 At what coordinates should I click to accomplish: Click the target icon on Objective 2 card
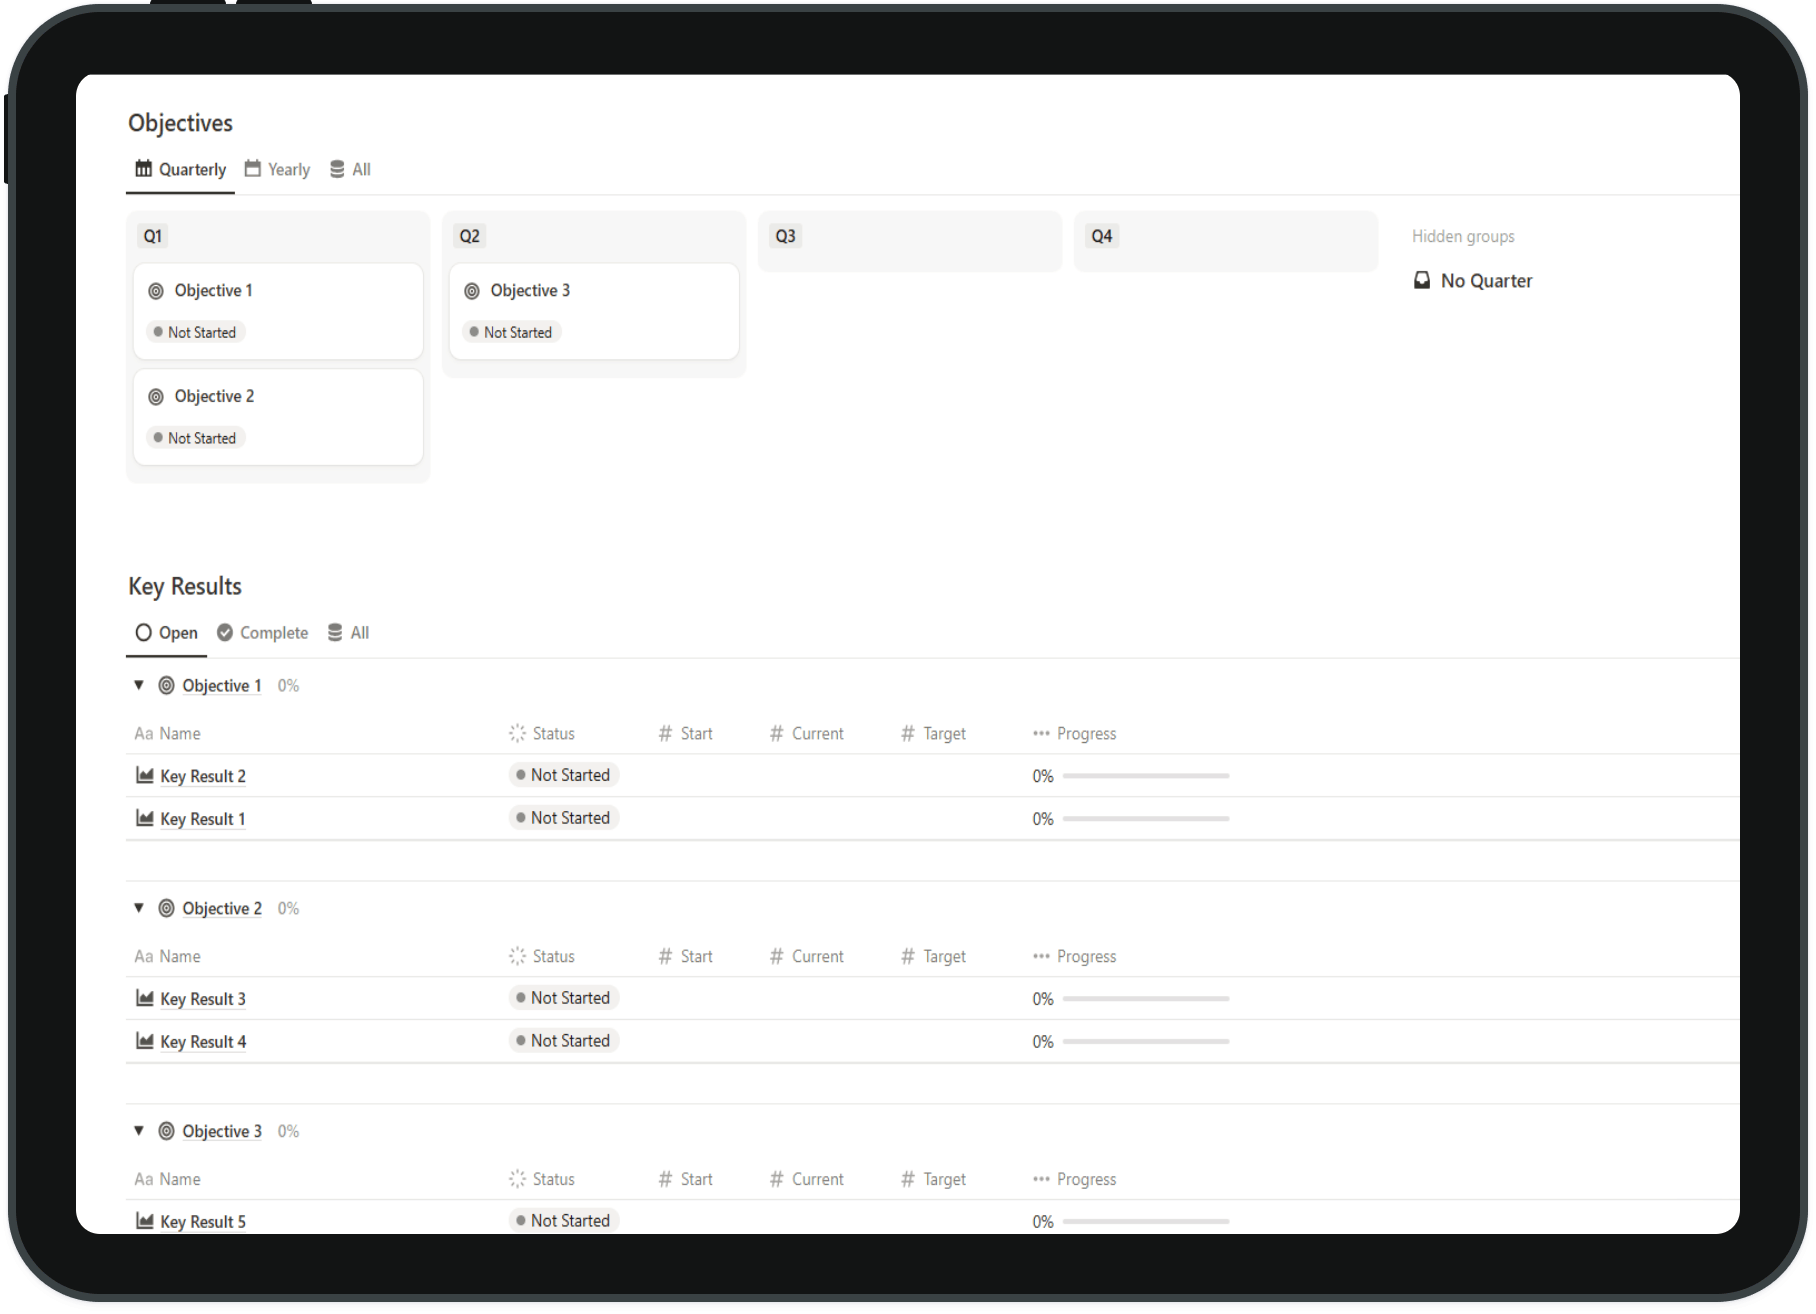pyautogui.click(x=156, y=397)
